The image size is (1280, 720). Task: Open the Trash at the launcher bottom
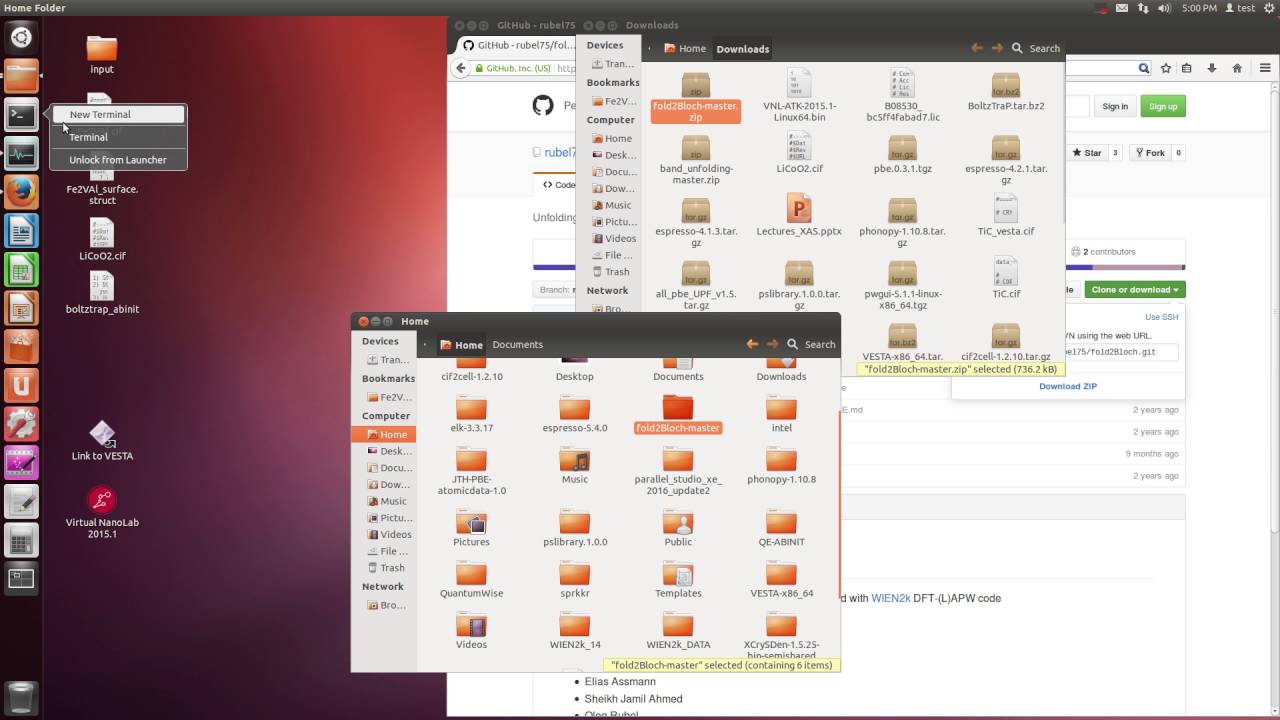pyautogui.click(x=21, y=697)
